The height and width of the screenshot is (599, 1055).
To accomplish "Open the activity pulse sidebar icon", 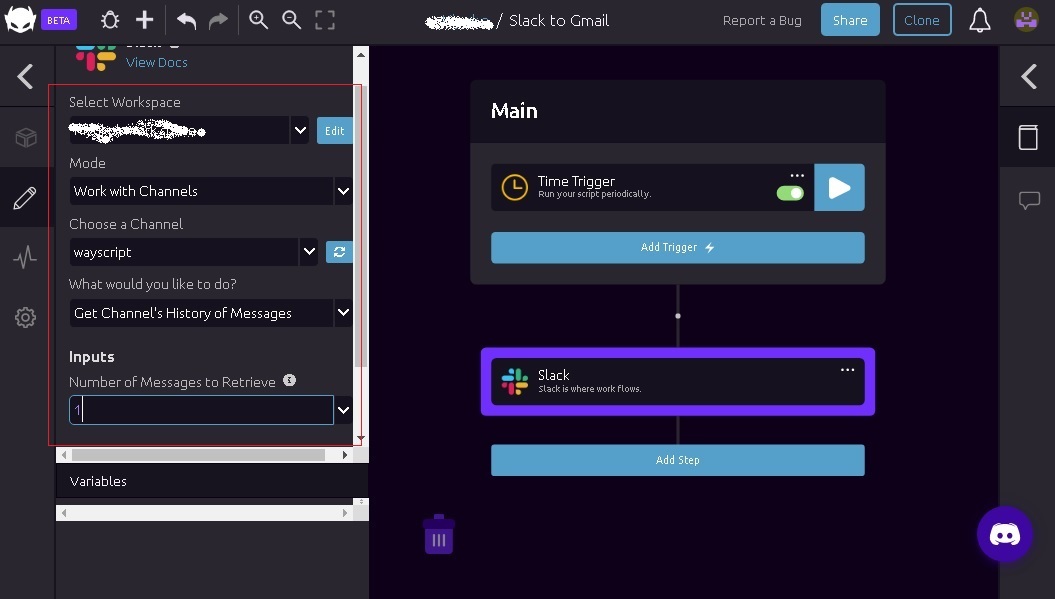I will click(x=25, y=257).
